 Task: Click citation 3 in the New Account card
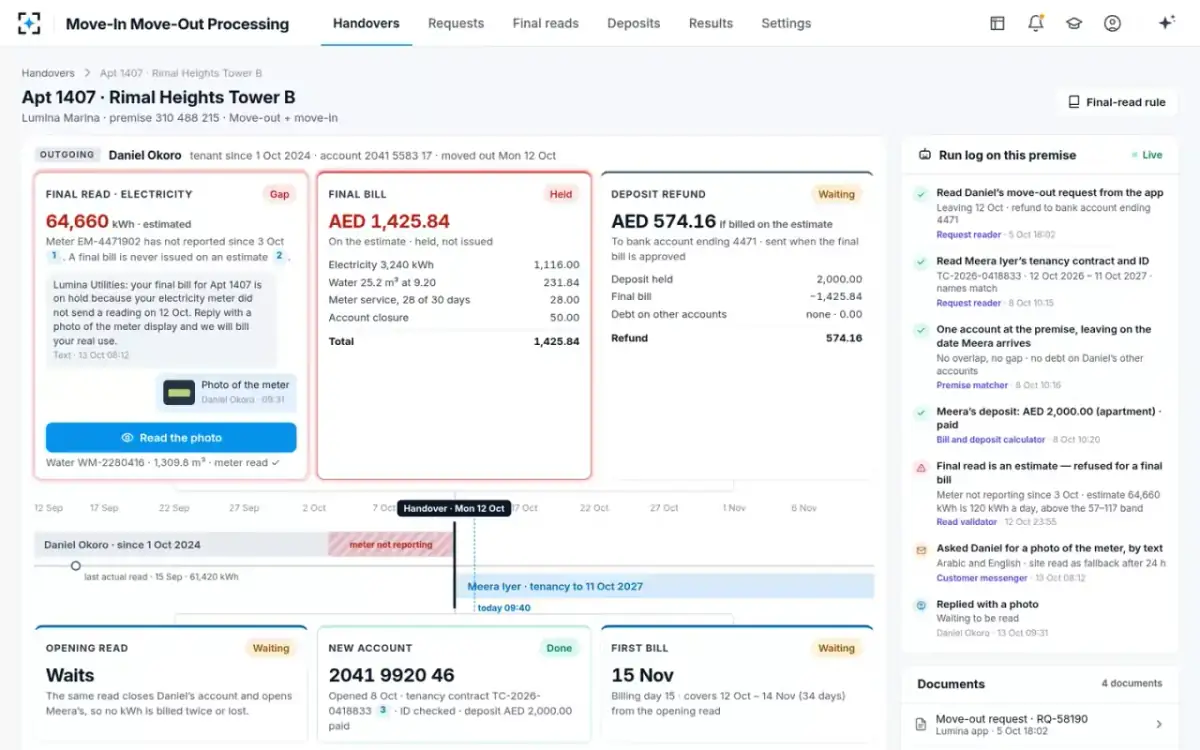click(x=383, y=710)
